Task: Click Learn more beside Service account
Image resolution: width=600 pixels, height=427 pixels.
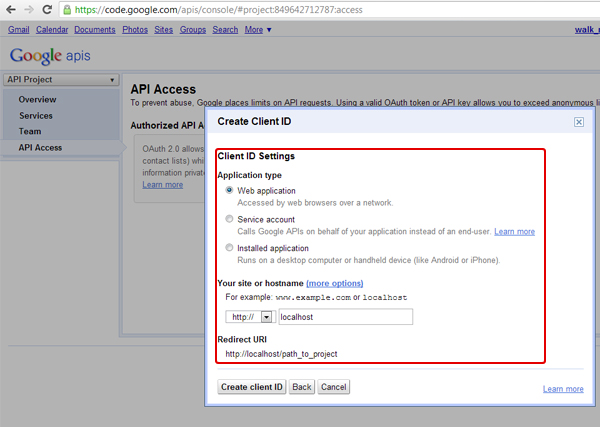Action: coord(515,231)
